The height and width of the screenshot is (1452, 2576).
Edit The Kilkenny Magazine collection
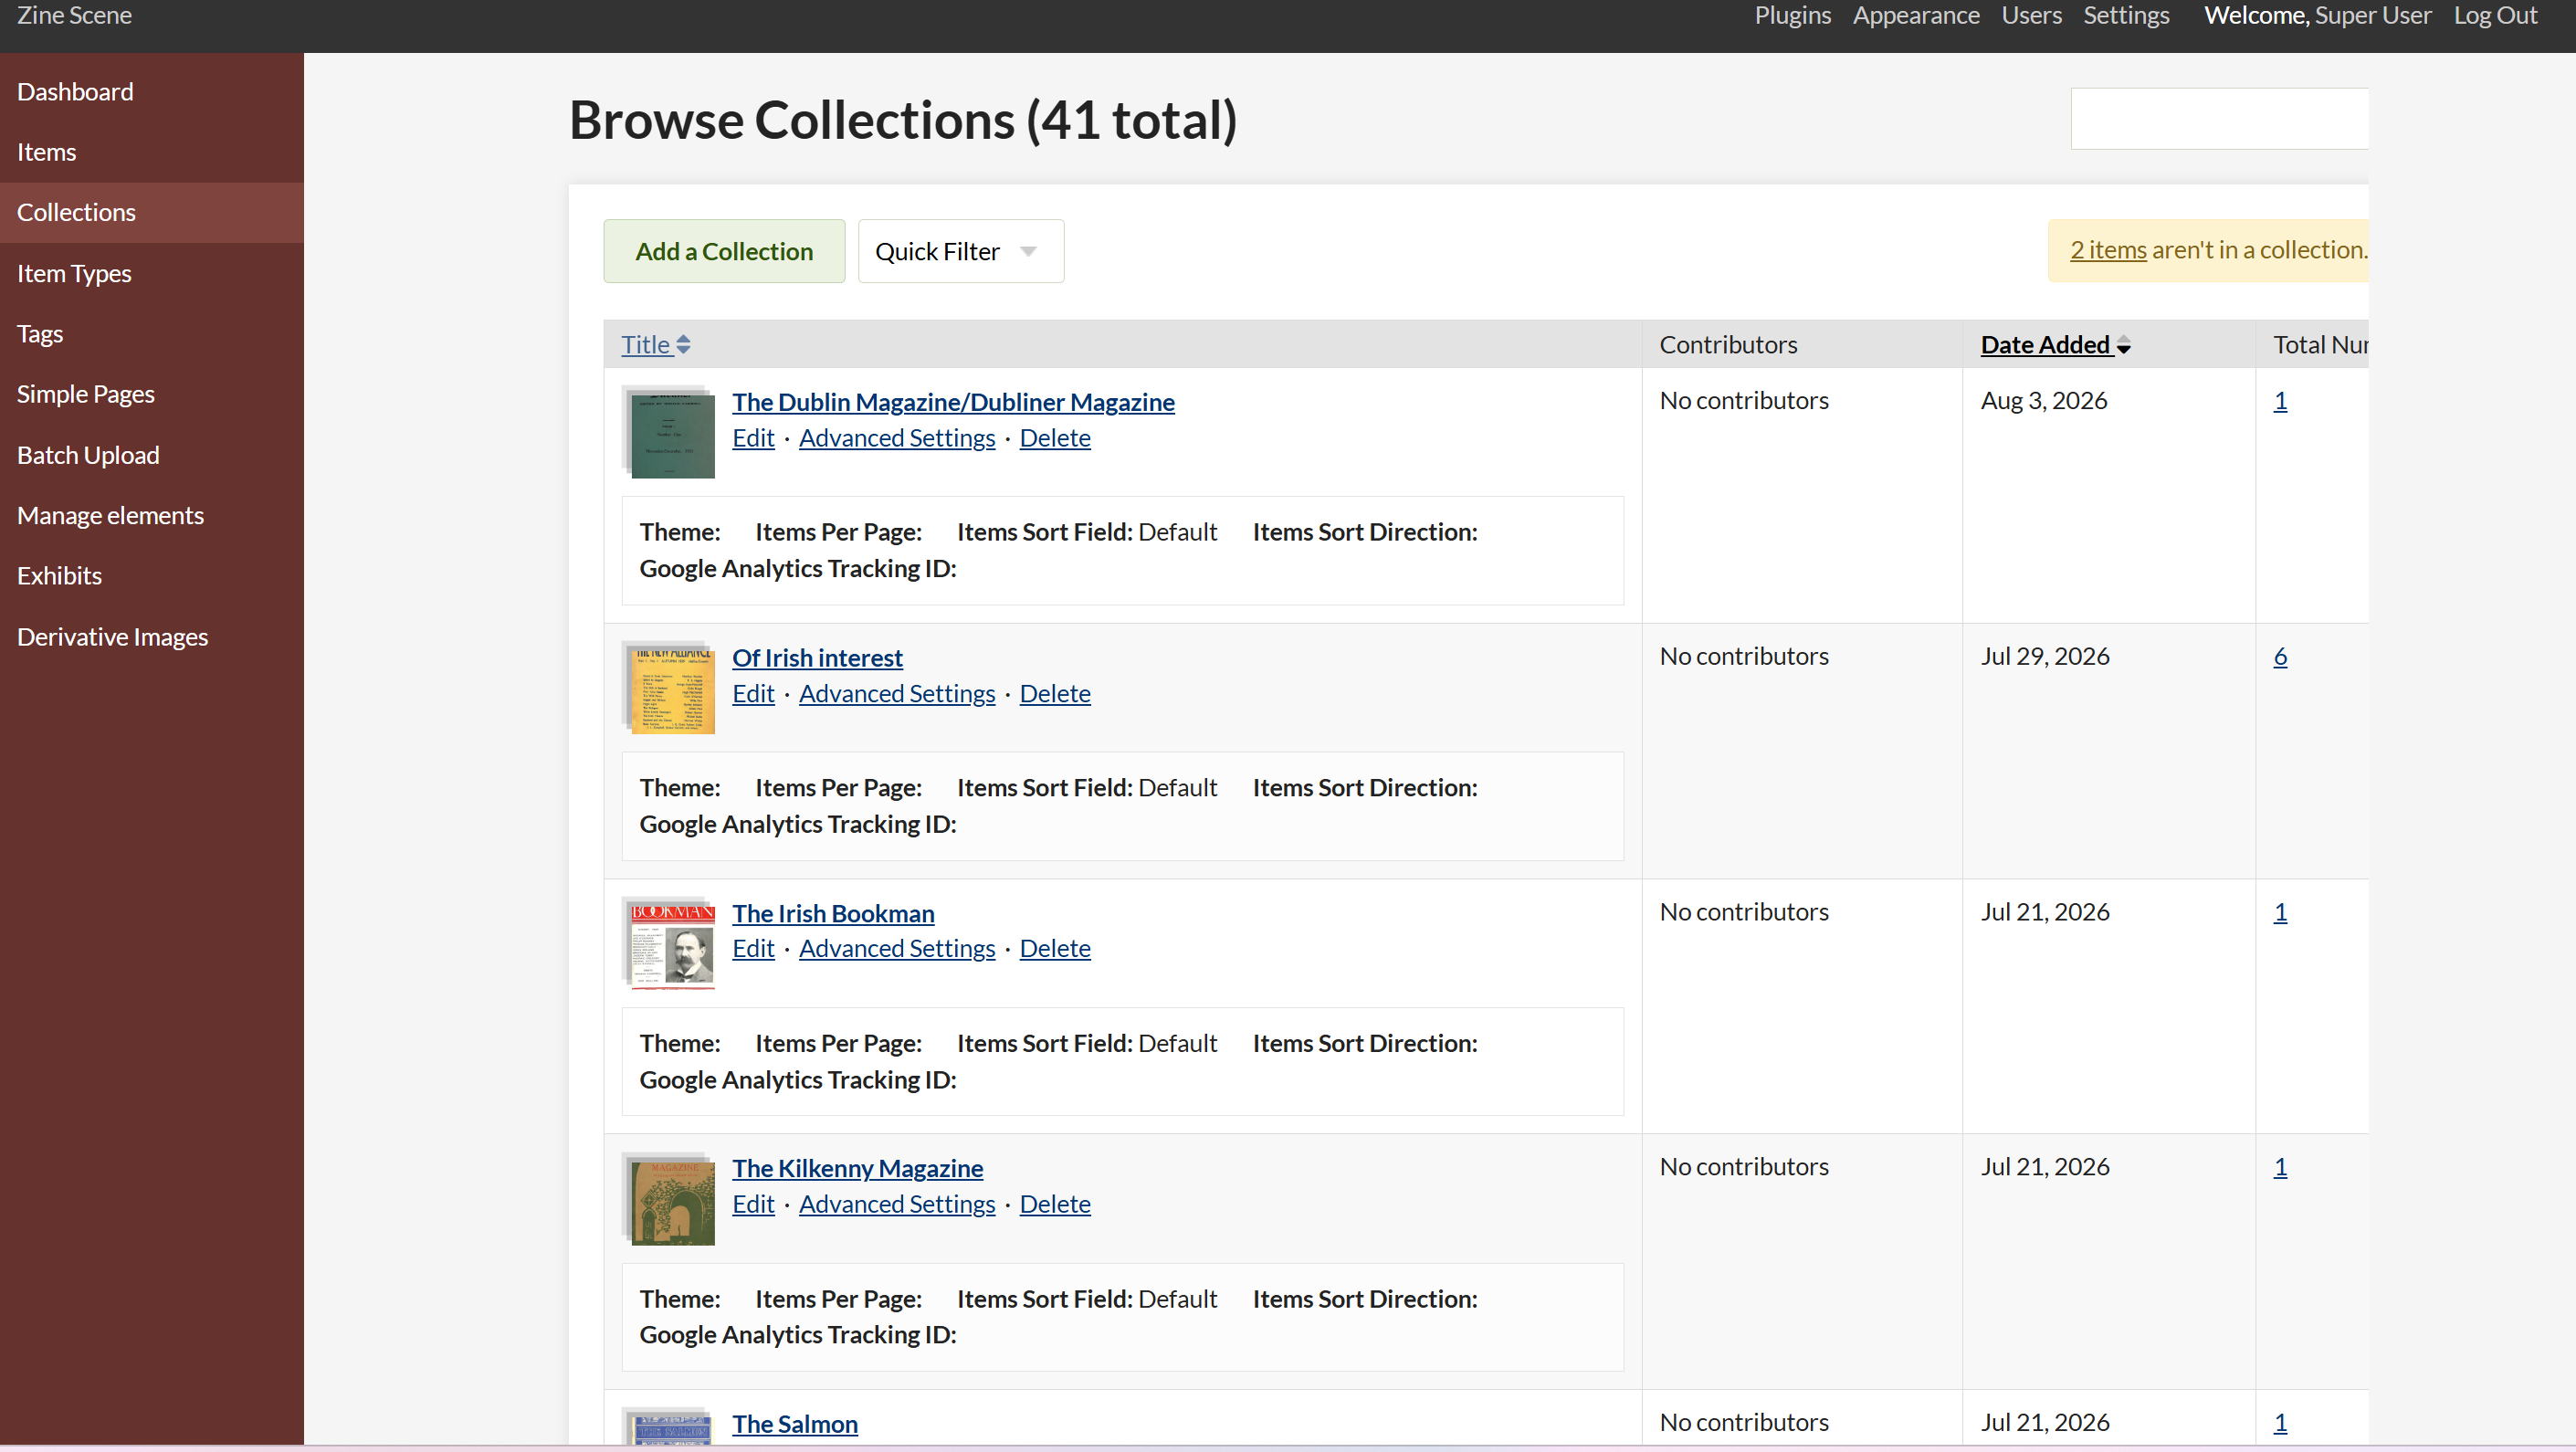coord(753,1205)
